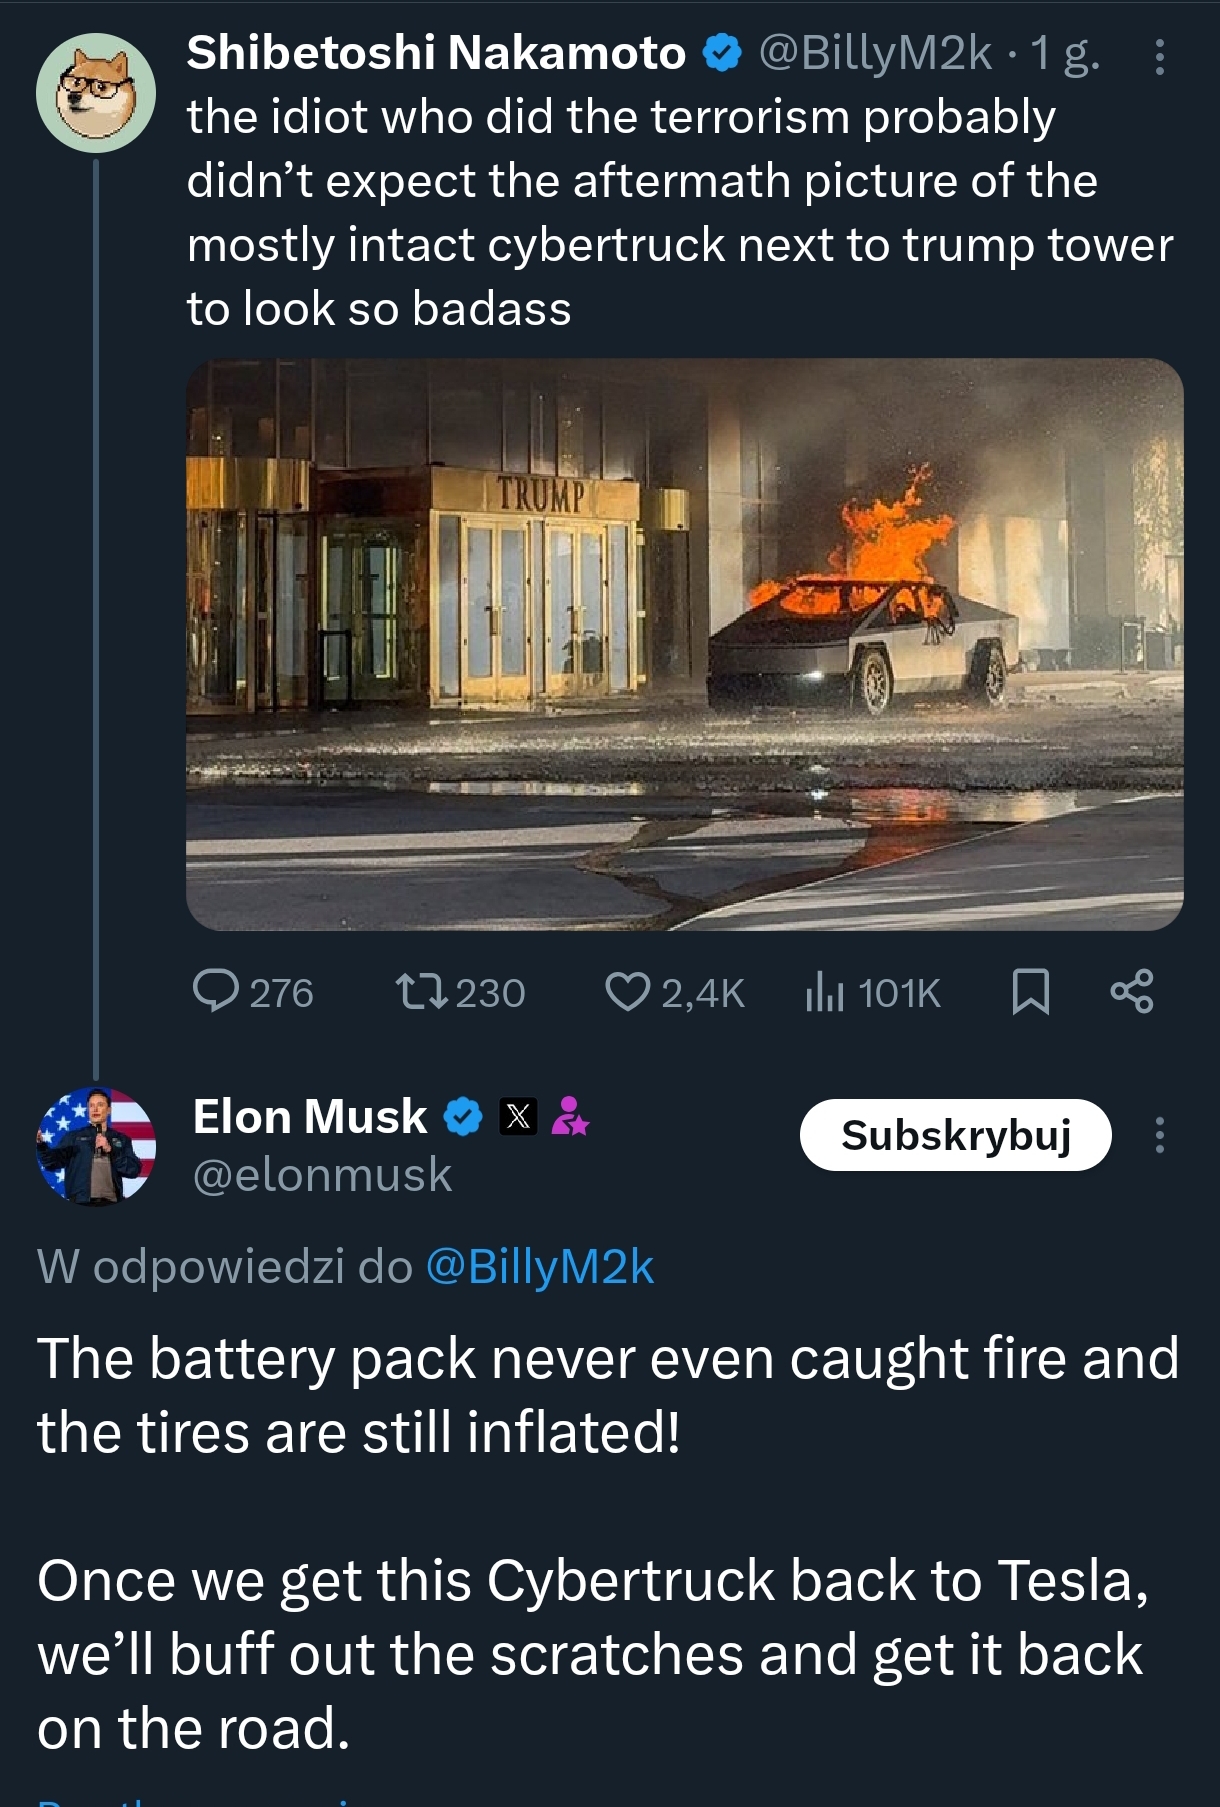Screen dimensions: 1220x1807
Task: Tap the X affiliation badge by Elon Musk
Action: (518, 1116)
